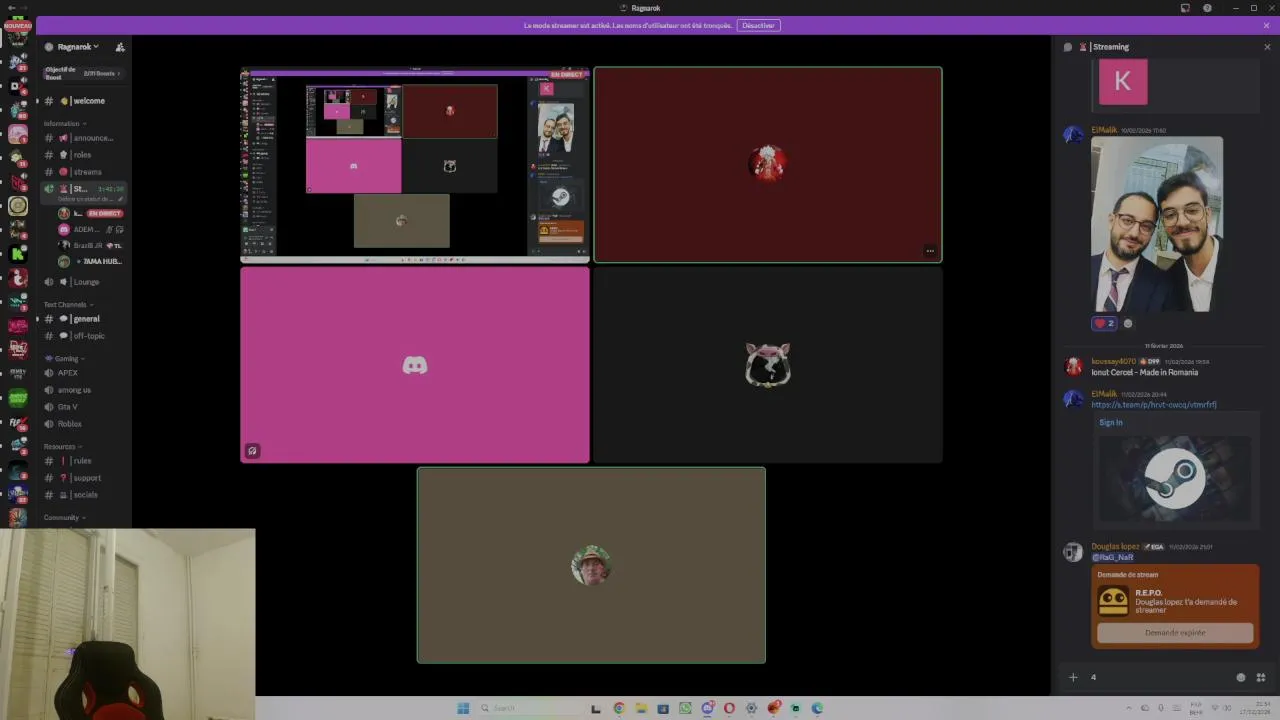Viewport: 1280px width, 720px height.
Task: Click the invite members icon beside Ragnarok
Action: pyautogui.click(x=120, y=47)
